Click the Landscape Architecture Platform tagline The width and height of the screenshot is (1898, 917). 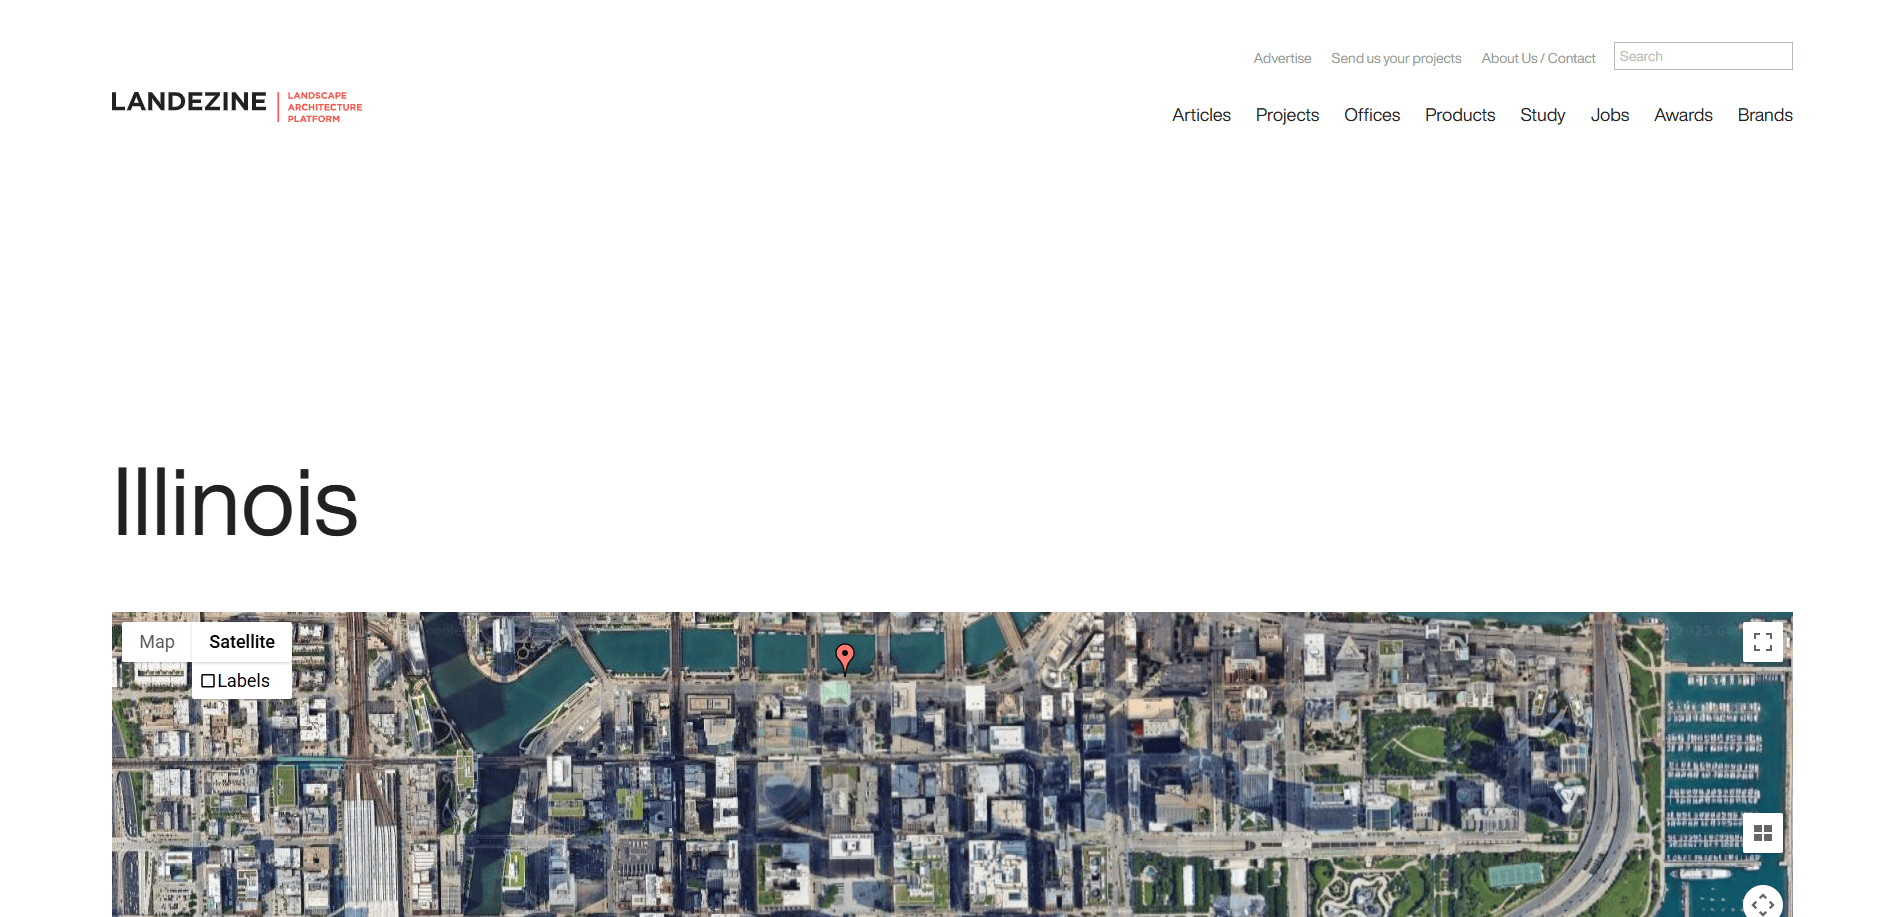[325, 107]
